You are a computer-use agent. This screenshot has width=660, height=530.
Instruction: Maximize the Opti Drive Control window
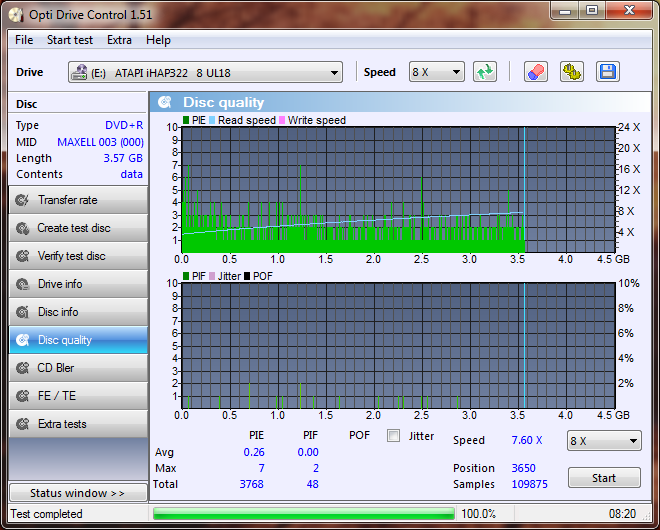(x=592, y=11)
